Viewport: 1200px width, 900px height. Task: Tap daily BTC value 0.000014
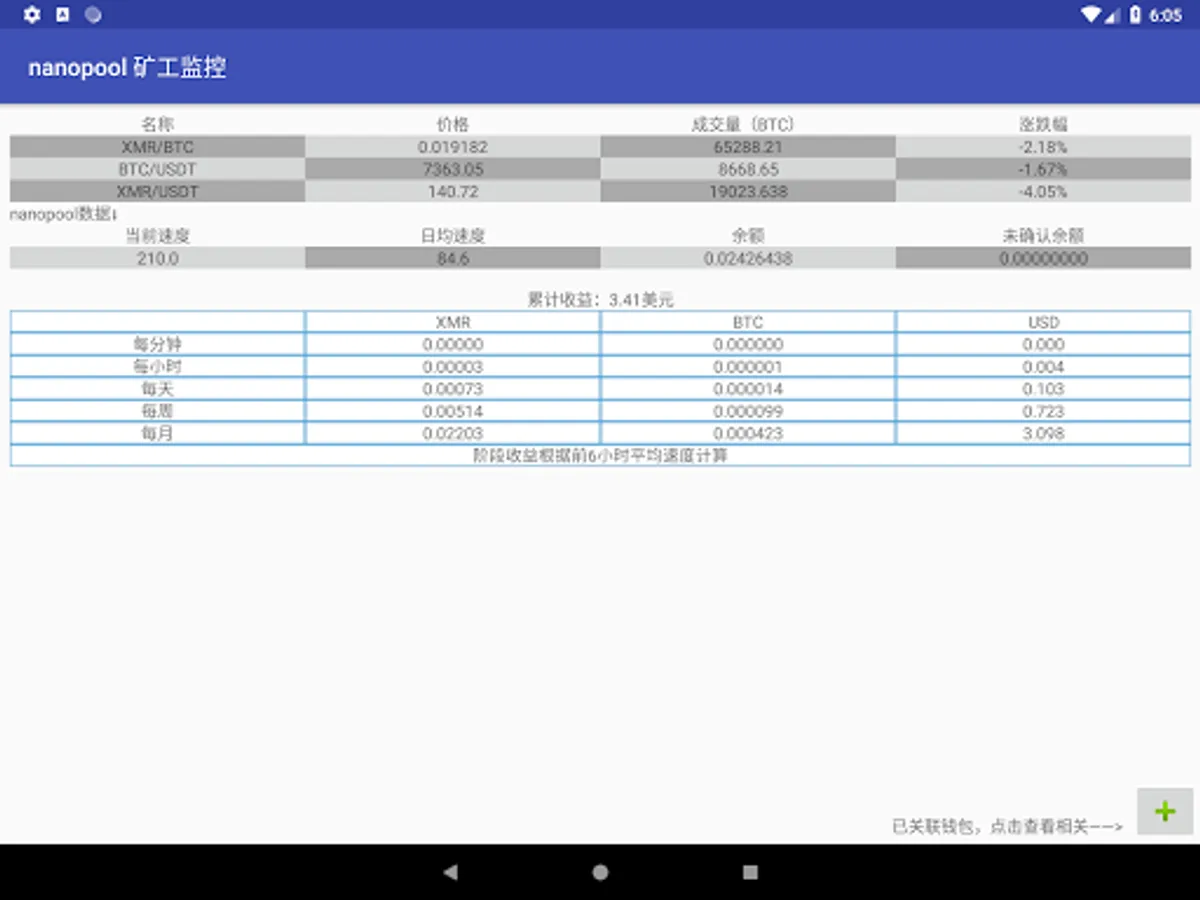tap(748, 388)
